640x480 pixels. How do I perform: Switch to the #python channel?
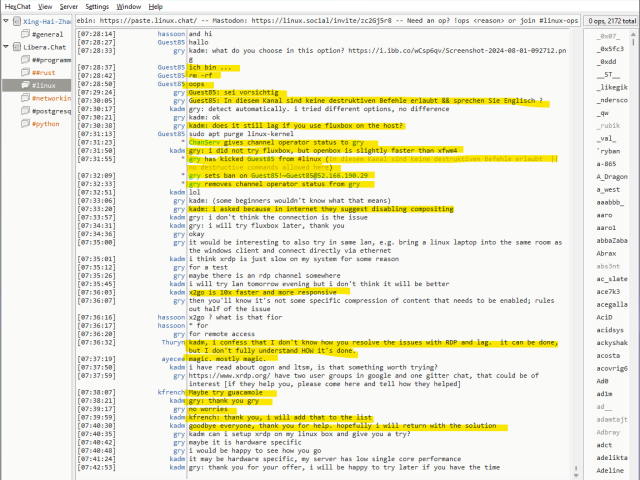(45, 124)
